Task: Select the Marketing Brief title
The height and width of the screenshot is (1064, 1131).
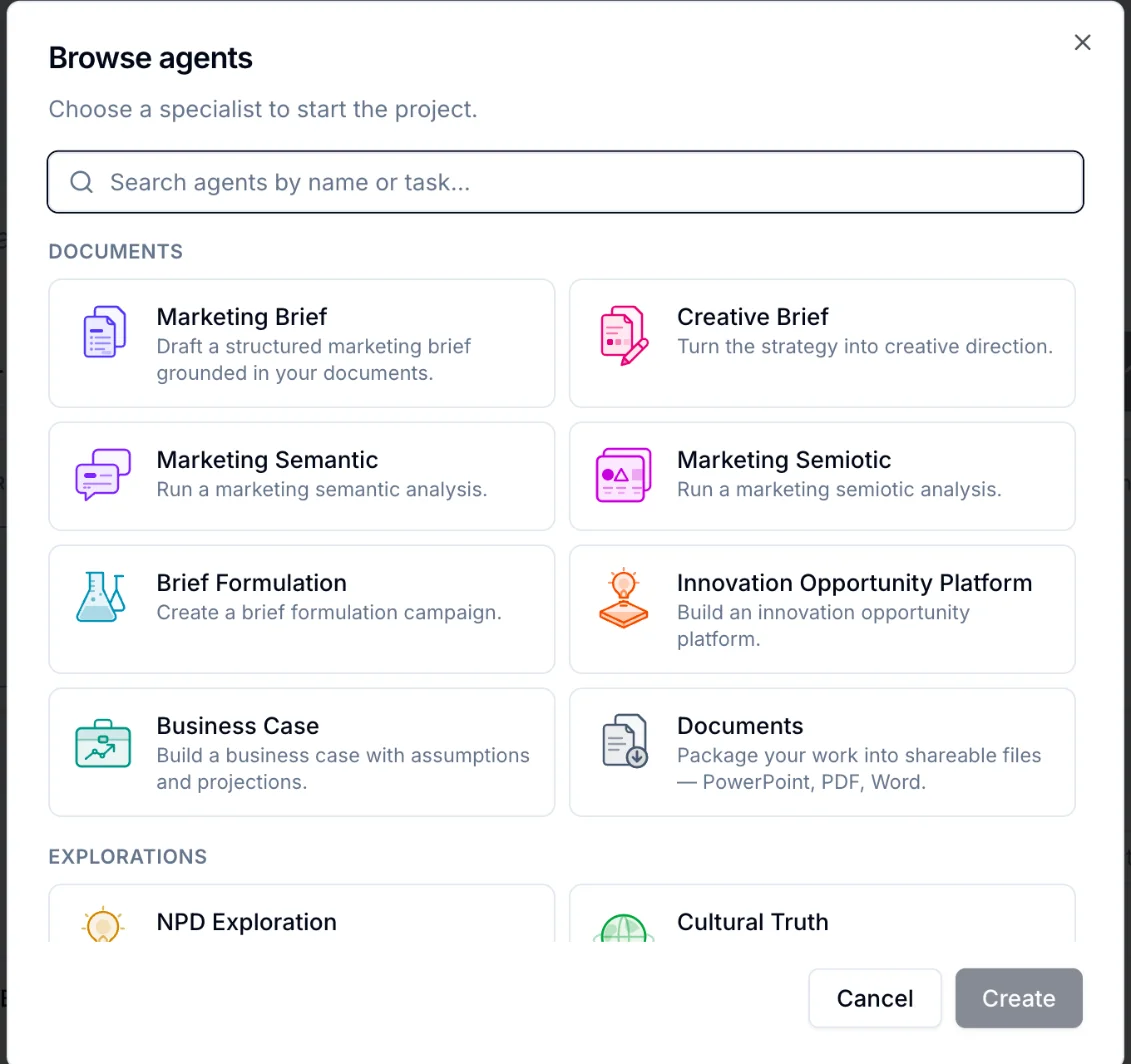Action: tap(242, 317)
